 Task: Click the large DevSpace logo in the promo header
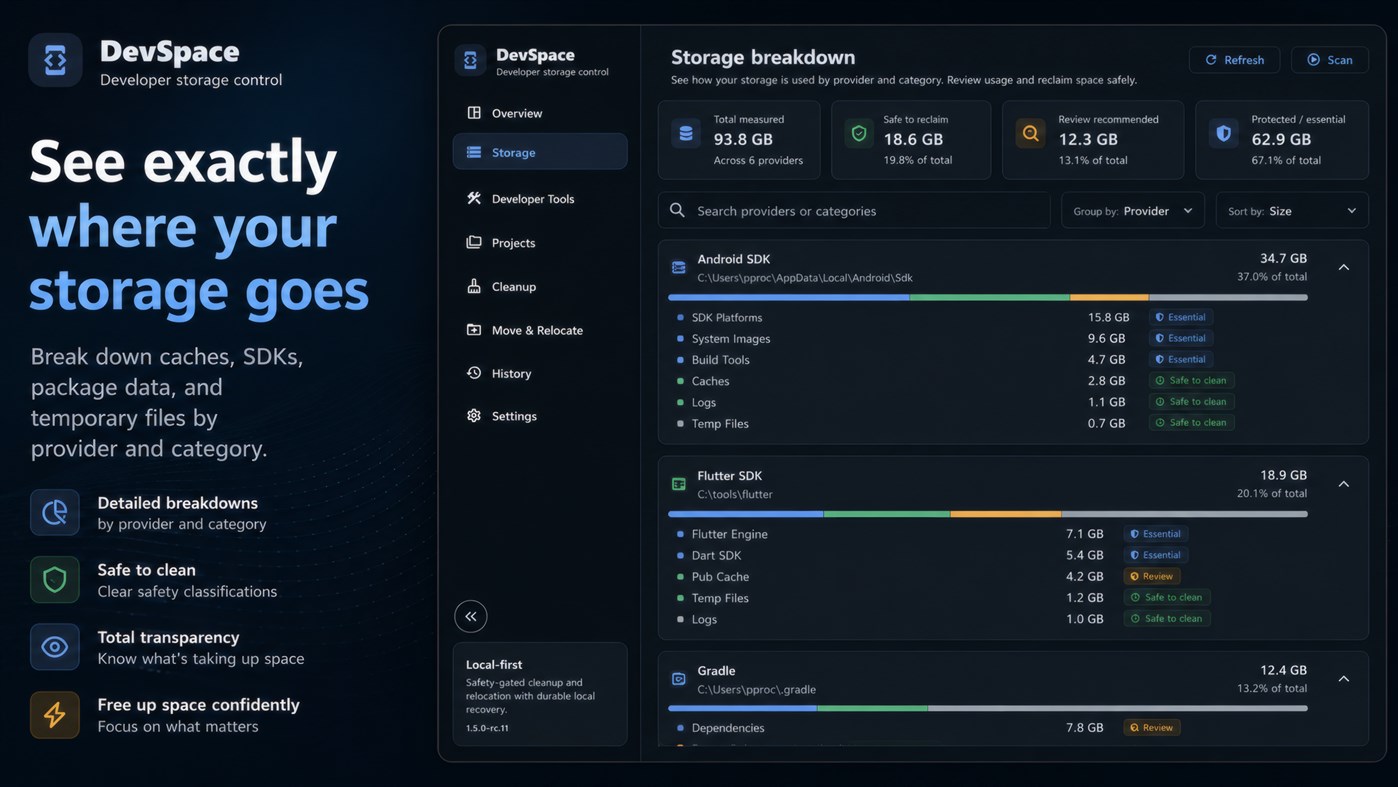coord(55,60)
